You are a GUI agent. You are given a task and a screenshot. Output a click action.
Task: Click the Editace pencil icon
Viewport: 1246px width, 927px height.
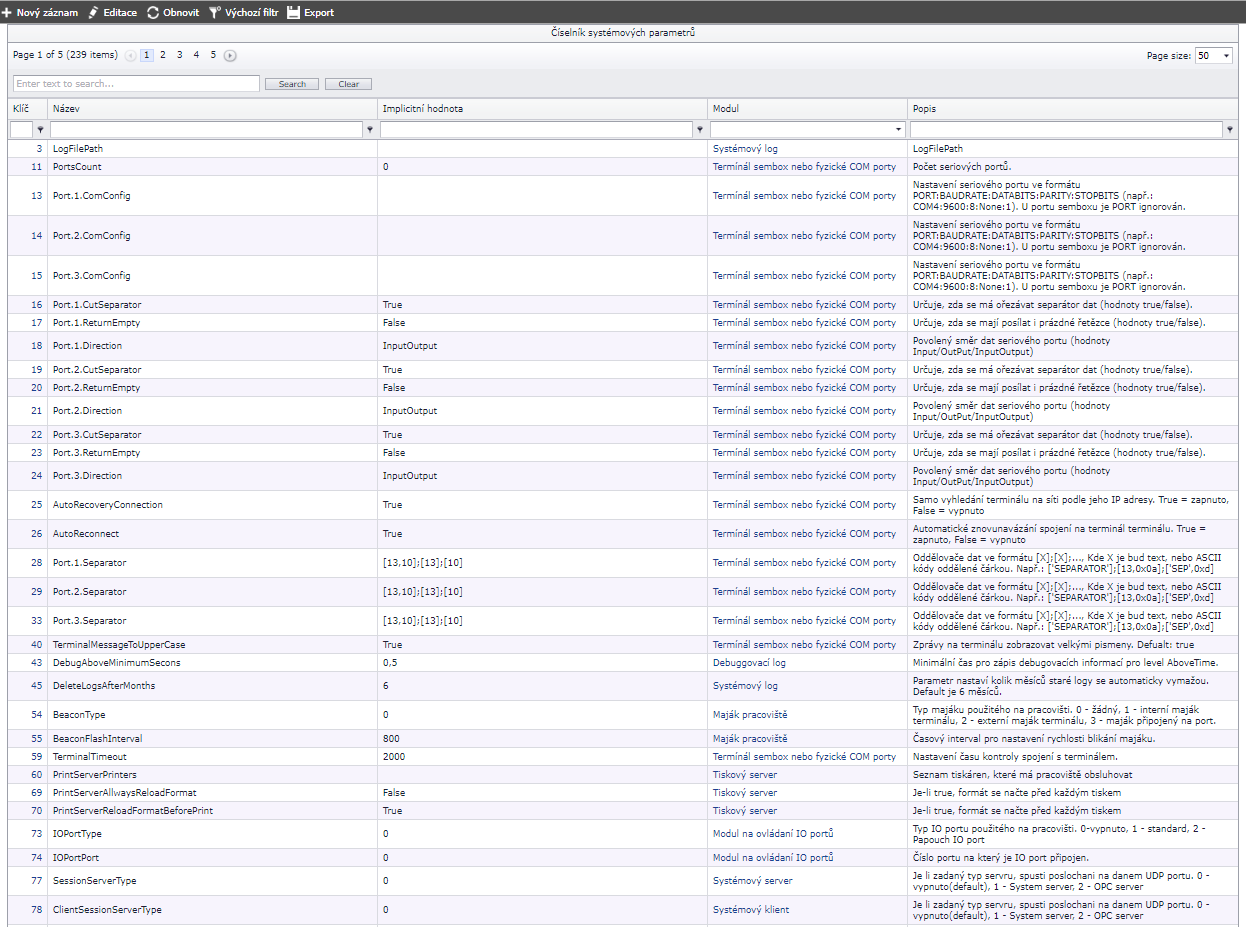(94, 12)
